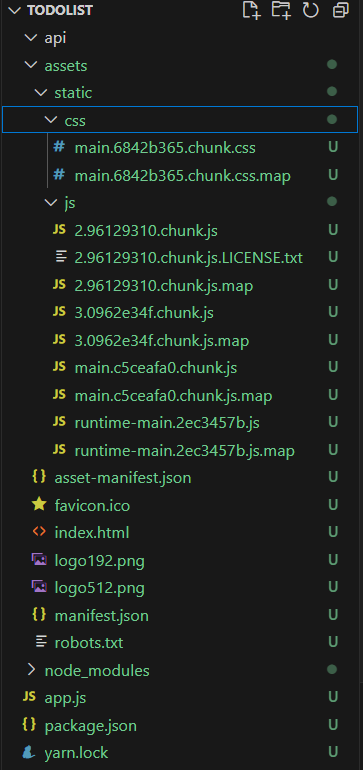Collapse the api folder chevron
Image resolution: width=363 pixels, height=770 pixels.
click(x=31, y=38)
